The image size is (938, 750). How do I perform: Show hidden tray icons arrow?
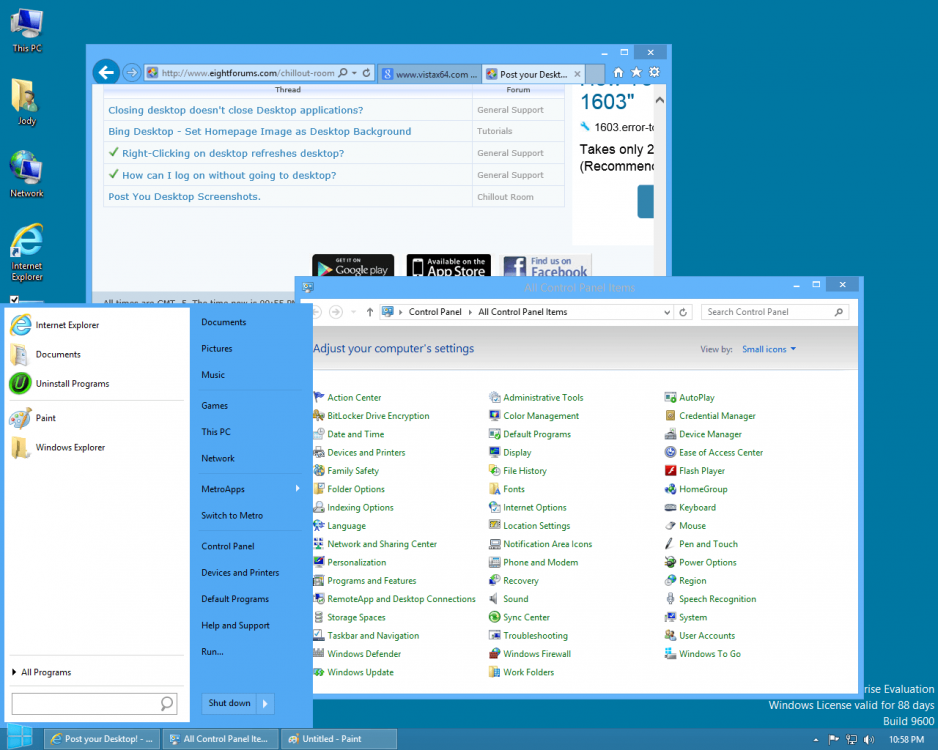[816, 740]
